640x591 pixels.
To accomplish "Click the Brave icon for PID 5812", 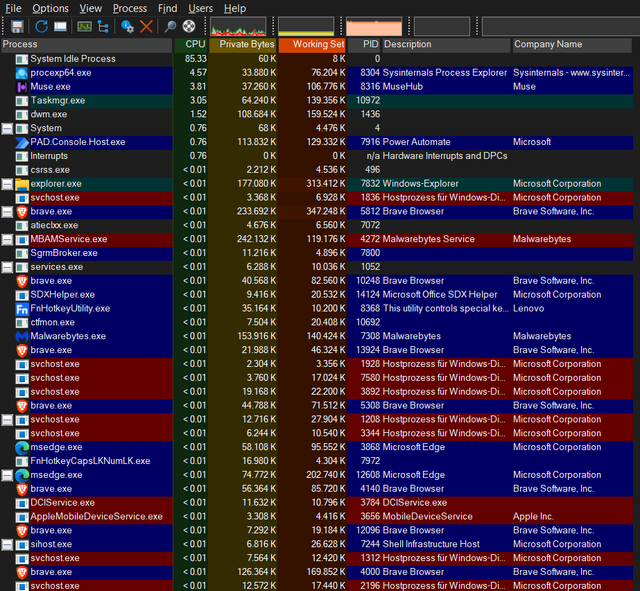I will coord(22,212).
